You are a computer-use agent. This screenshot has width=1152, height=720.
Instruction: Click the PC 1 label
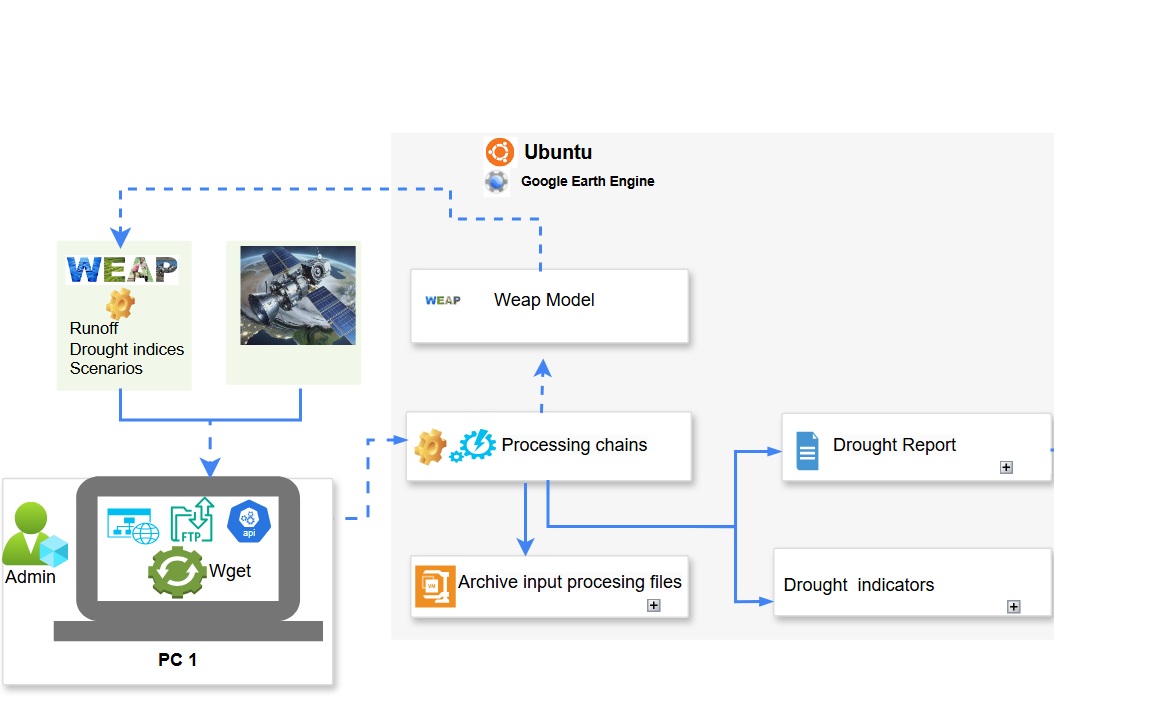click(x=177, y=660)
